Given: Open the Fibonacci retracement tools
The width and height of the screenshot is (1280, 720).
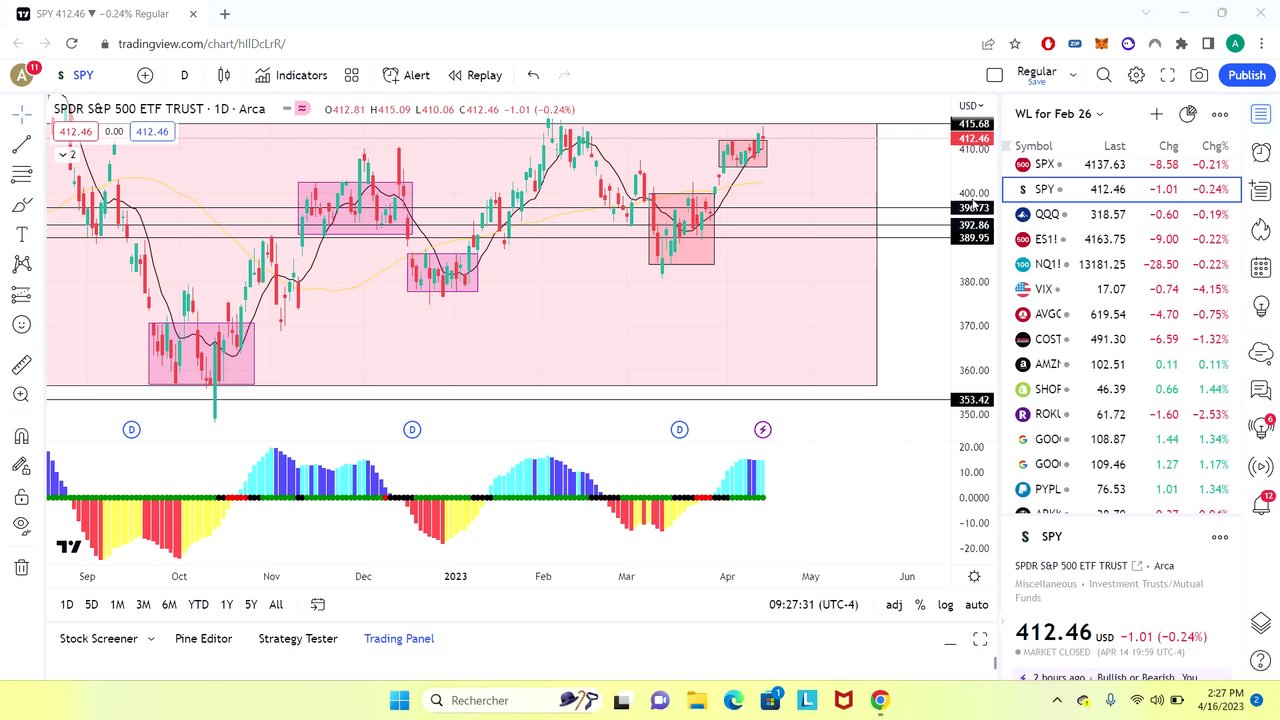Looking at the screenshot, I should click(21, 175).
